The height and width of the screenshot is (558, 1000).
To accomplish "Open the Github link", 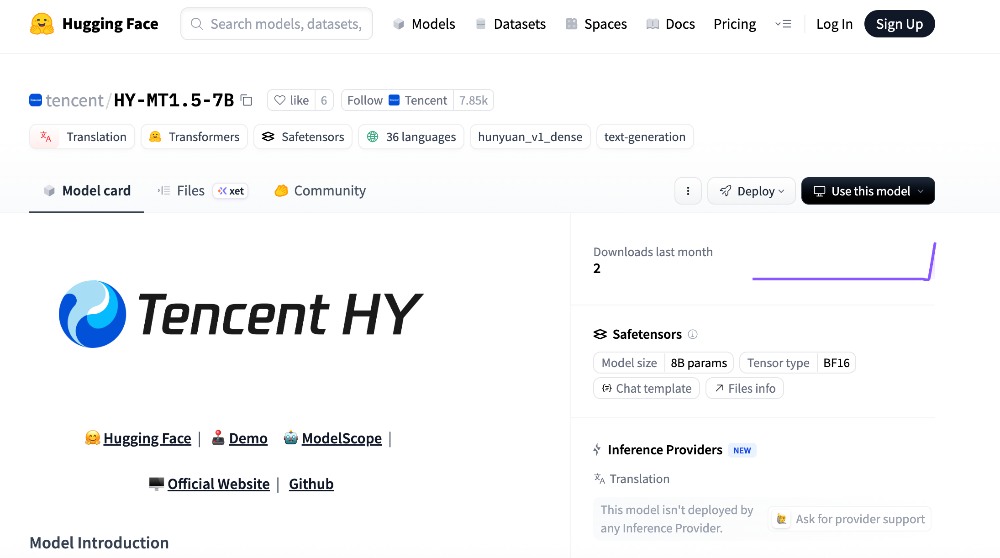I will [x=311, y=484].
